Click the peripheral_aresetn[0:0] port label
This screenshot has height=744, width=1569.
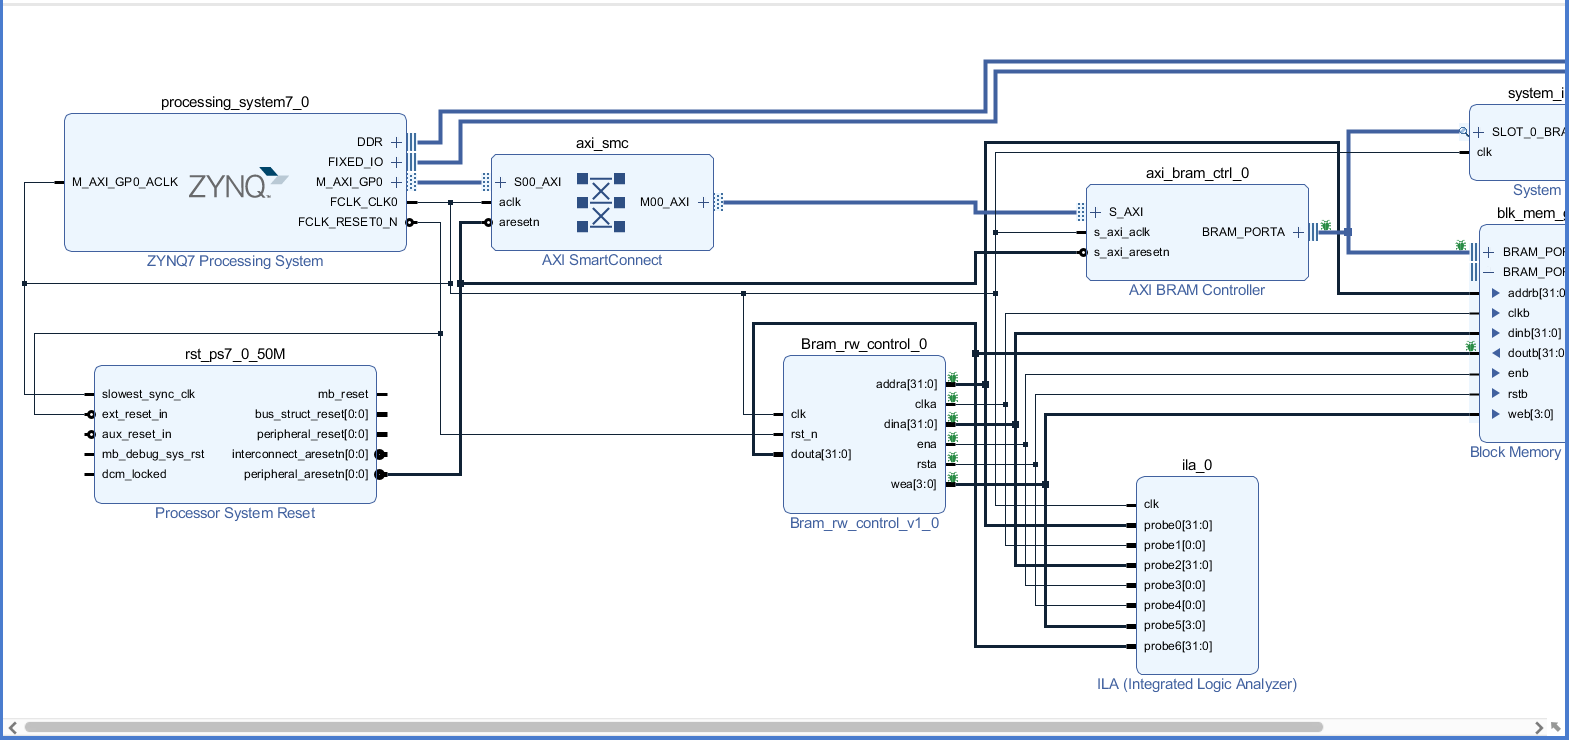click(306, 474)
